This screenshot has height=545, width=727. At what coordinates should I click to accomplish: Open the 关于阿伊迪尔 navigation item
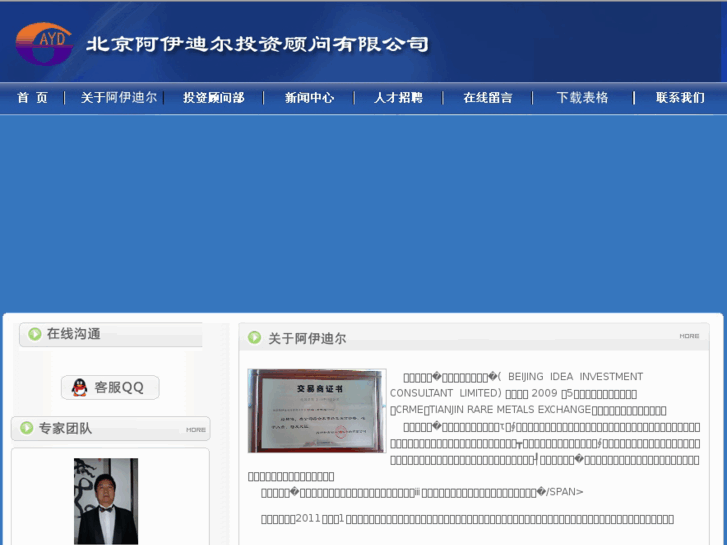point(119,97)
